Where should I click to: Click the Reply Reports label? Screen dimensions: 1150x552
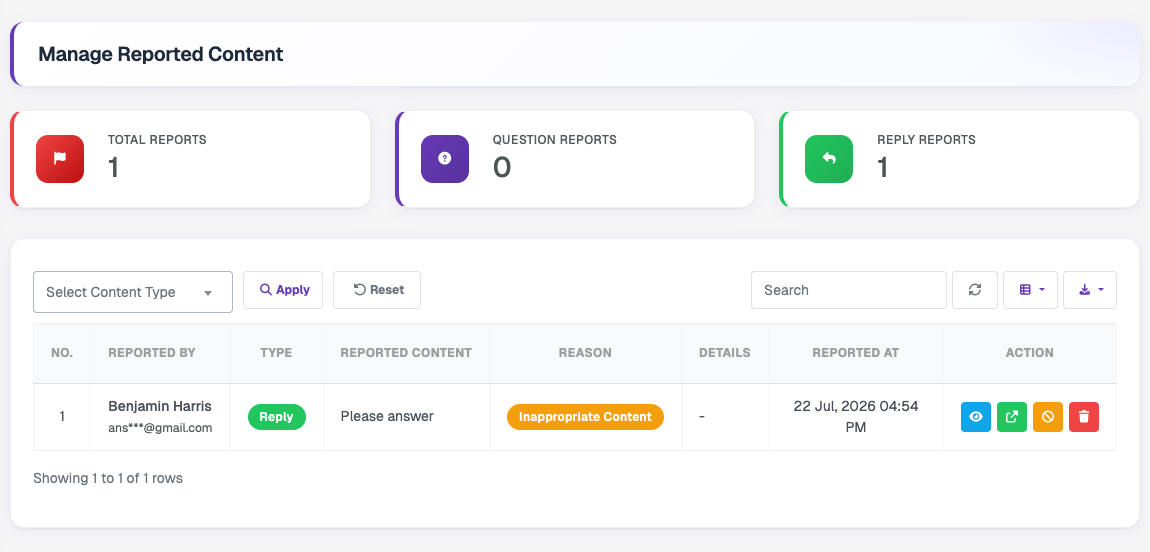pyautogui.click(x=926, y=139)
